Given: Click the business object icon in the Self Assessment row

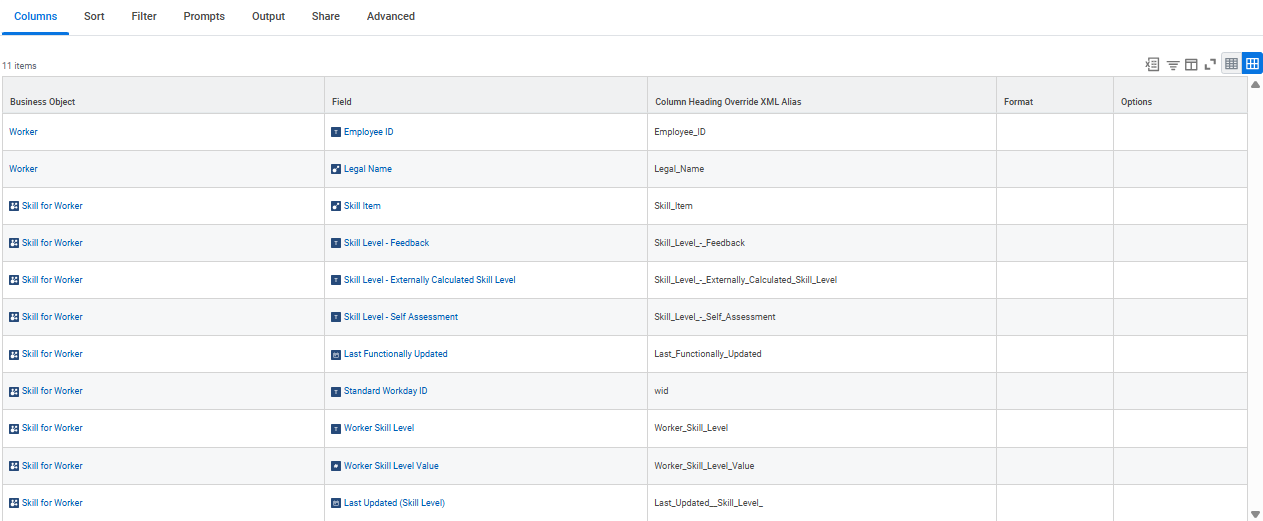Looking at the screenshot, I should (x=14, y=317).
